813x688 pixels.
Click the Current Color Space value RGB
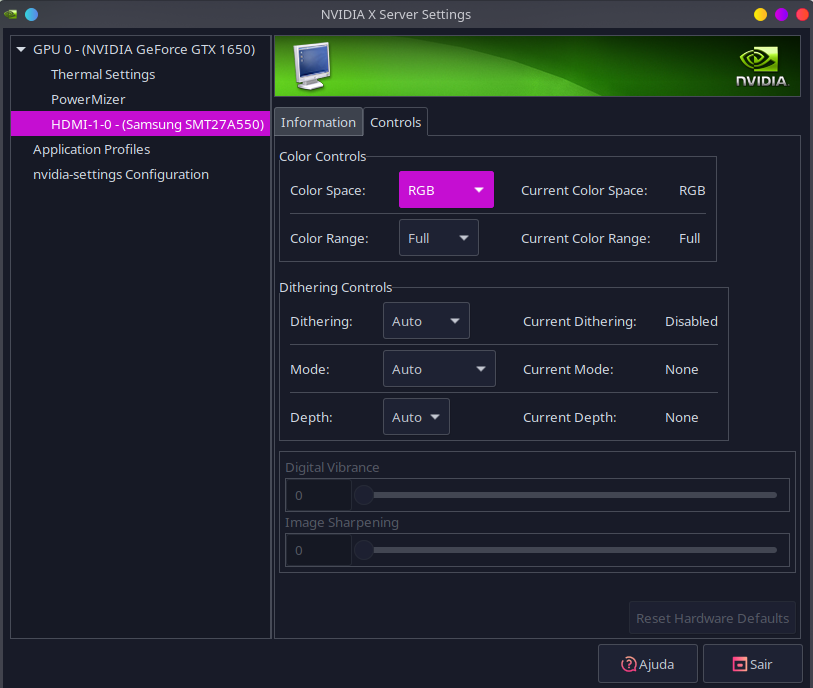click(692, 191)
